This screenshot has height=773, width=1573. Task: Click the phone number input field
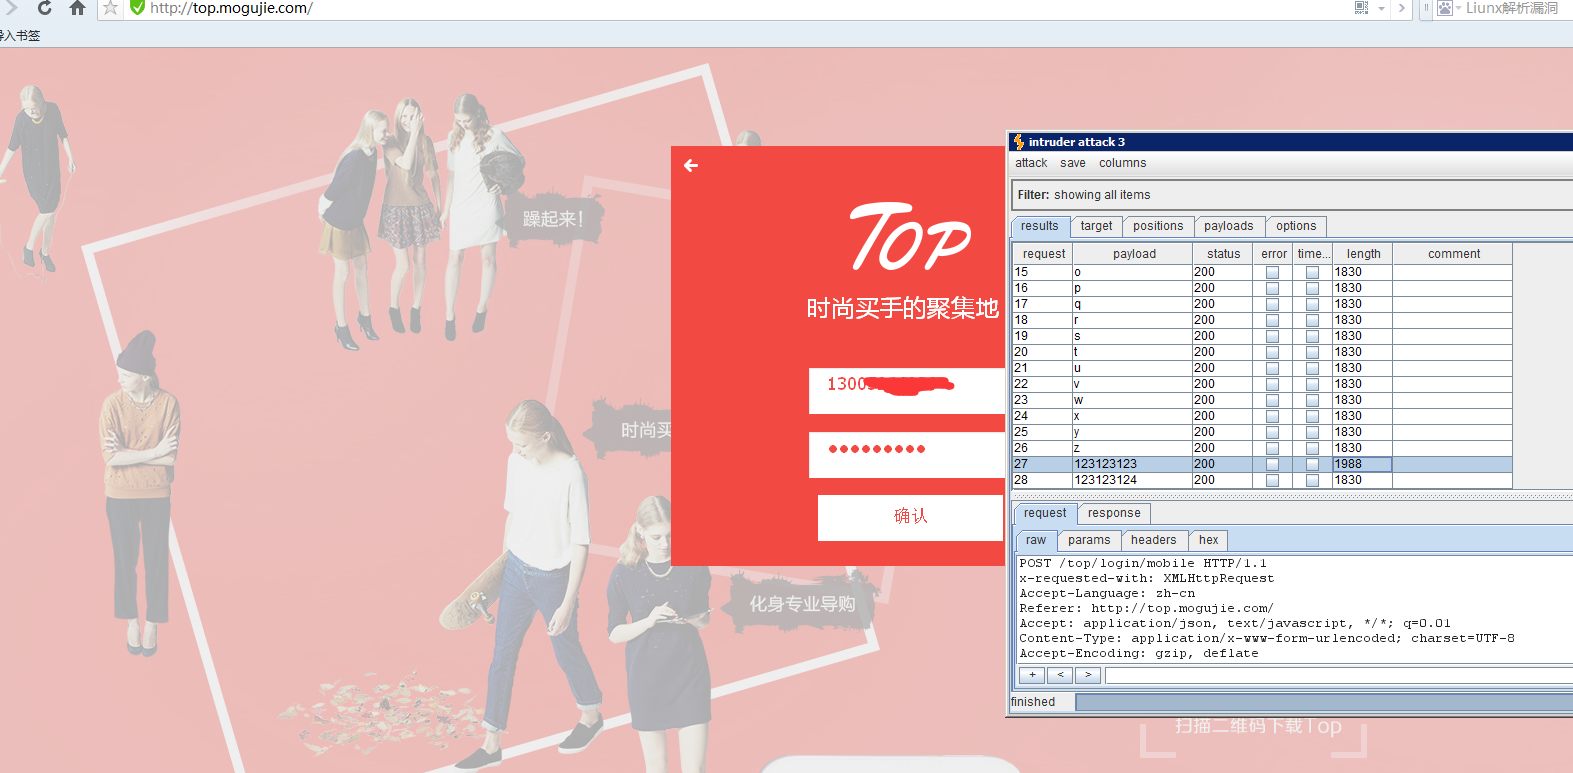click(906, 391)
